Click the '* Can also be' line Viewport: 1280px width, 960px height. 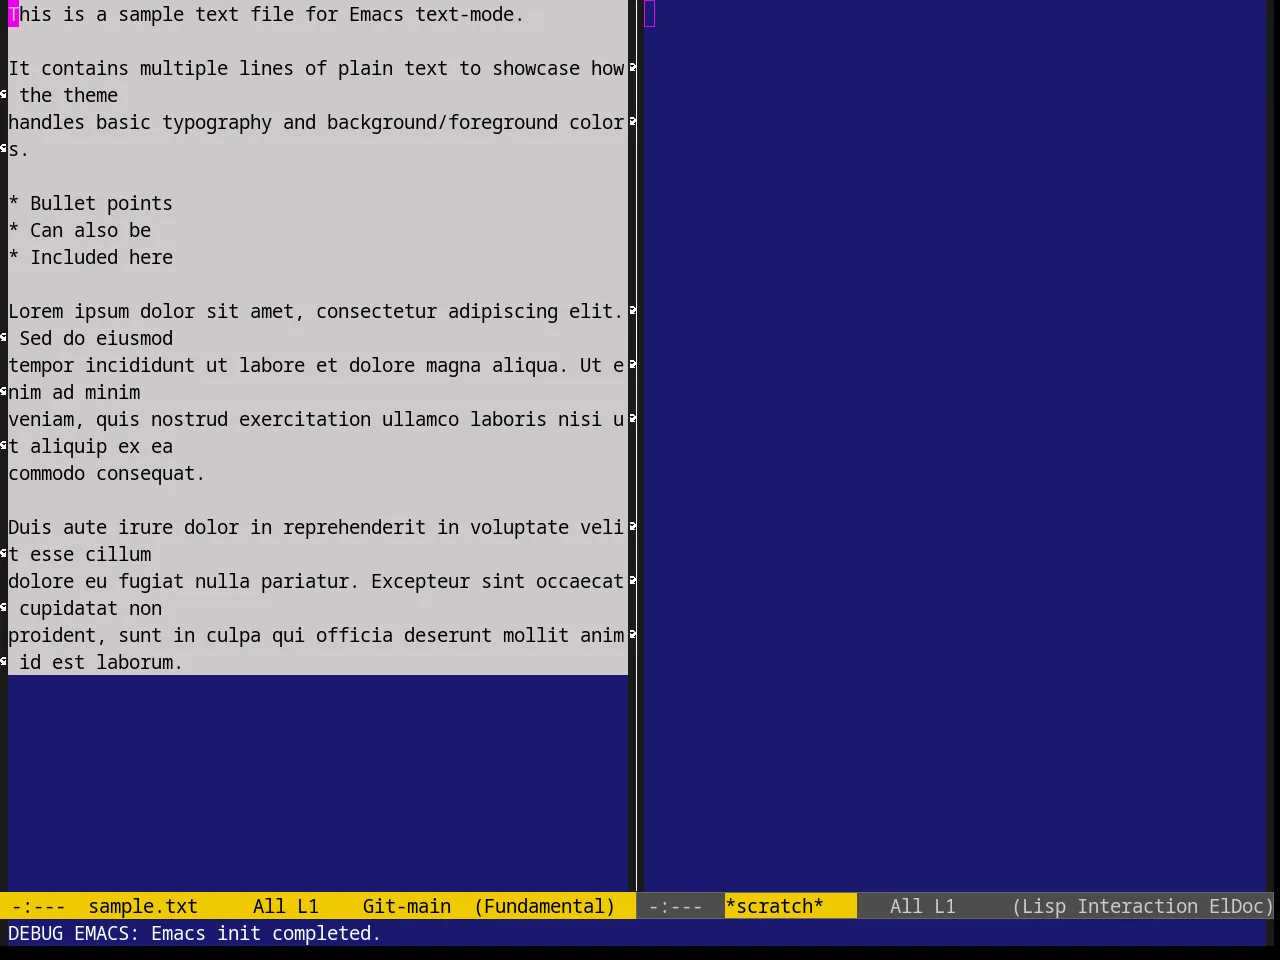(79, 230)
